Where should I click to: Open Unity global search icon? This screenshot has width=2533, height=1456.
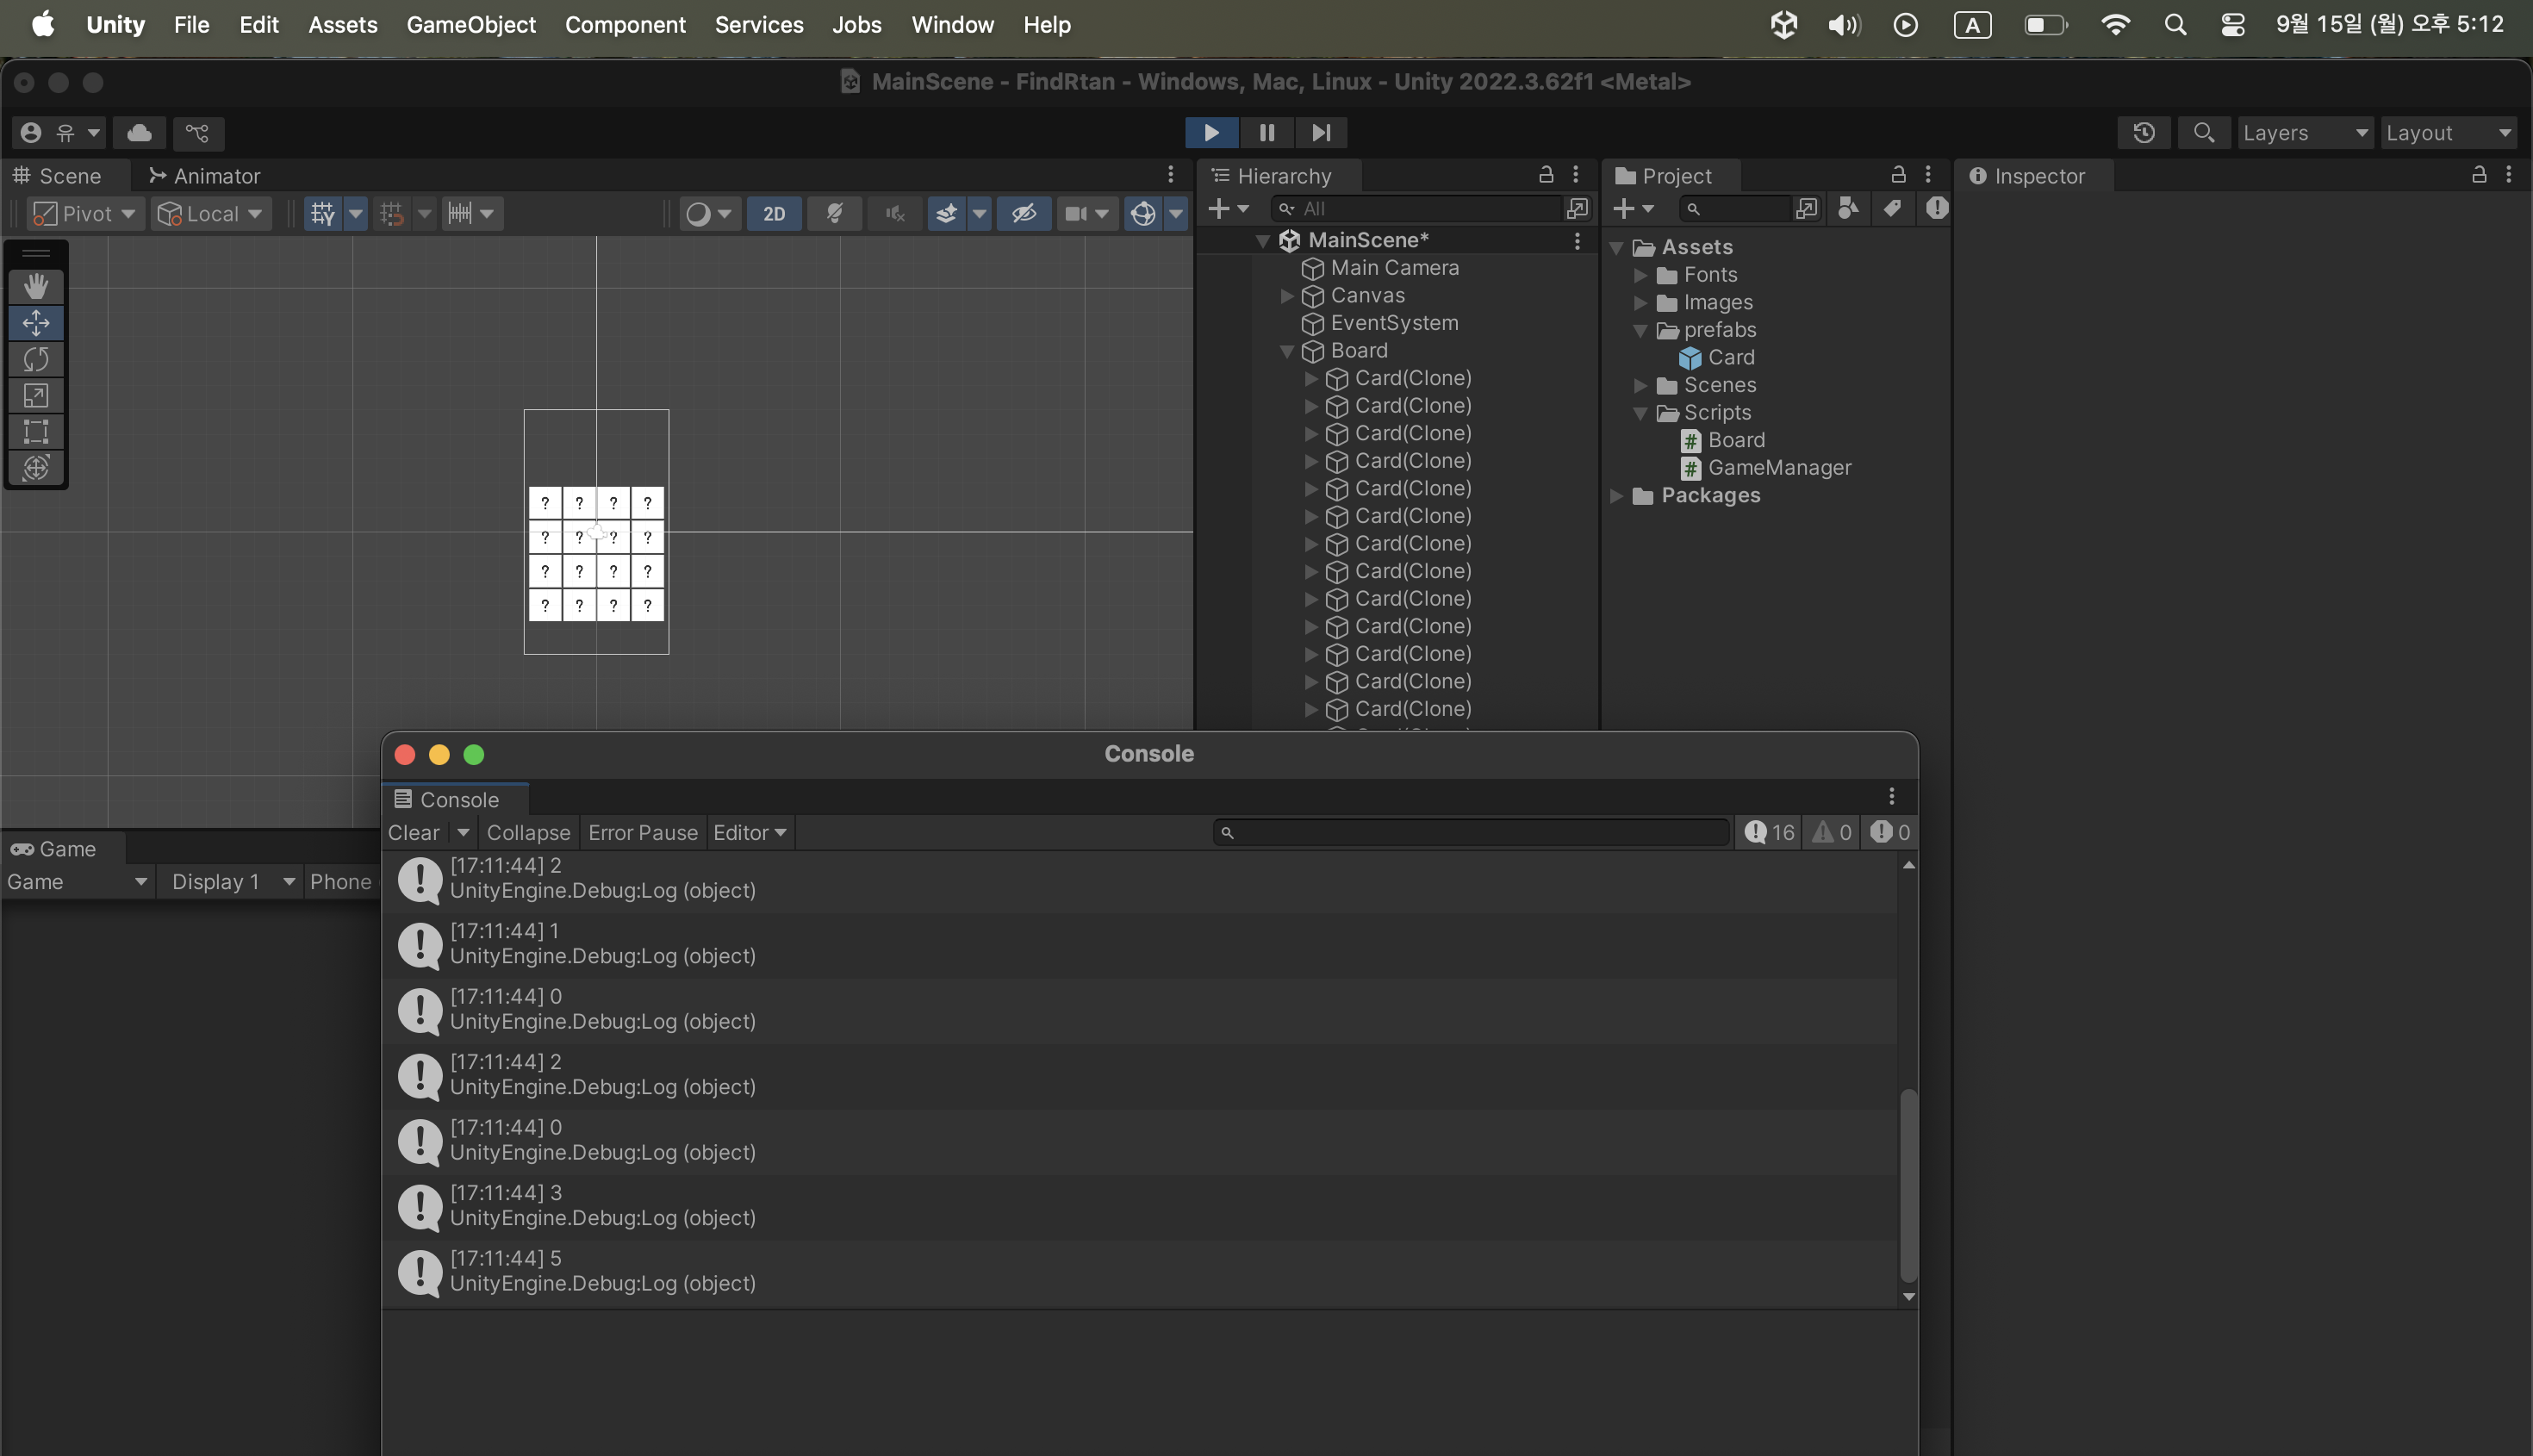click(2204, 133)
